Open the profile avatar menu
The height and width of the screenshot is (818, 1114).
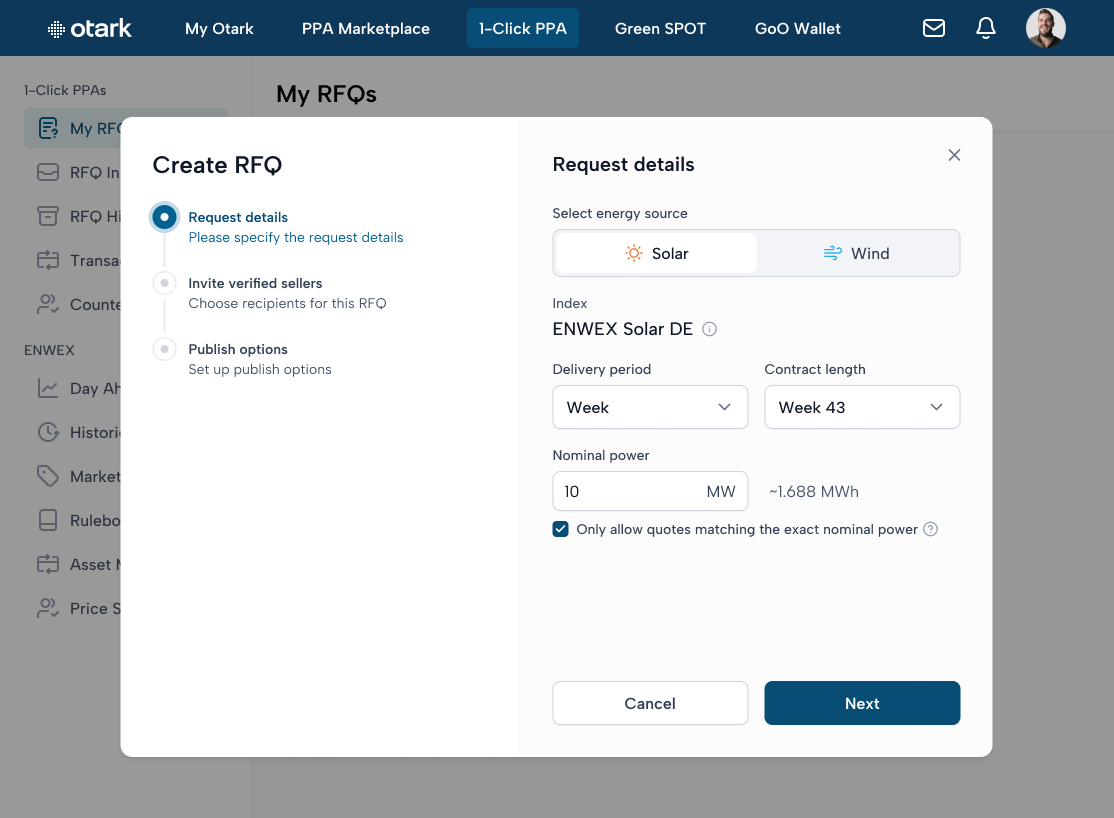pyautogui.click(x=1046, y=28)
